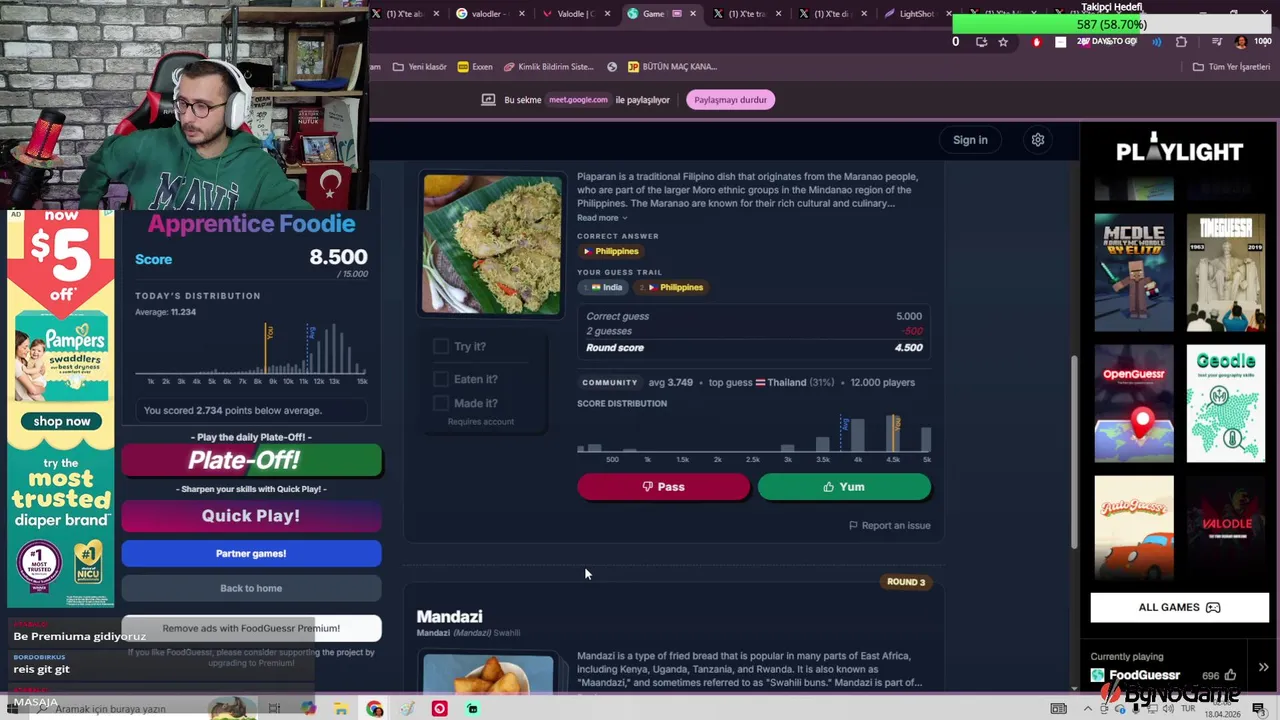Expand the 'Read more' description
Image resolution: width=1280 pixels, height=720 pixels.
(x=602, y=218)
